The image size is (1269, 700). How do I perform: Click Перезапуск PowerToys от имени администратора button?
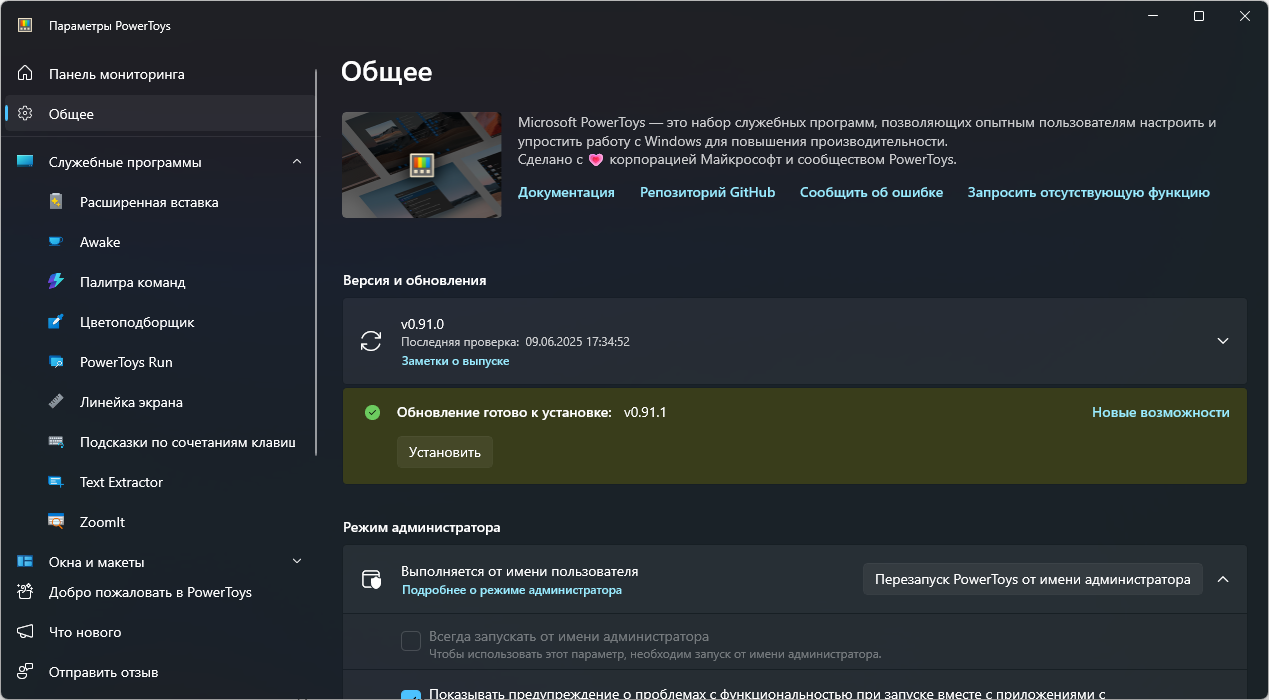click(1033, 579)
